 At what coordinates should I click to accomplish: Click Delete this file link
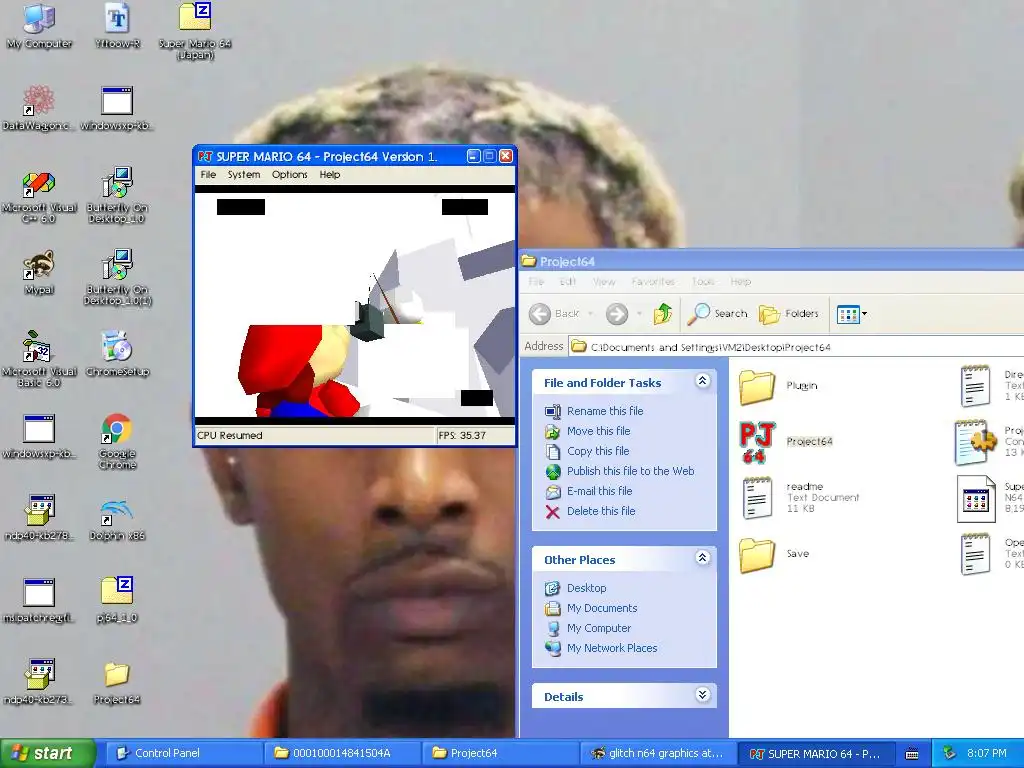pos(601,511)
